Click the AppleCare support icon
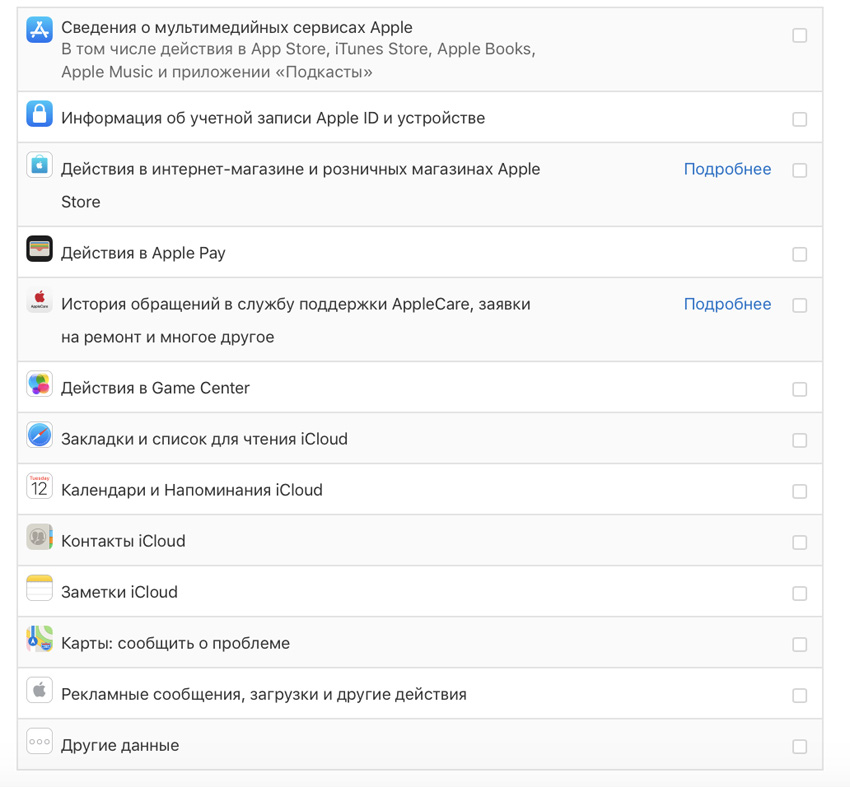The image size is (850, 787). coord(40,300)
